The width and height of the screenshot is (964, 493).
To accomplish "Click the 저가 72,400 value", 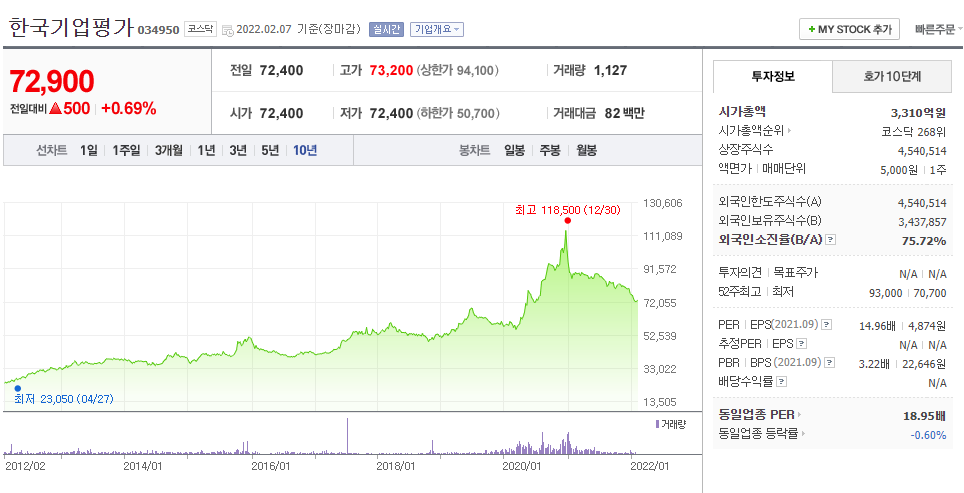I will pos(391,113).
